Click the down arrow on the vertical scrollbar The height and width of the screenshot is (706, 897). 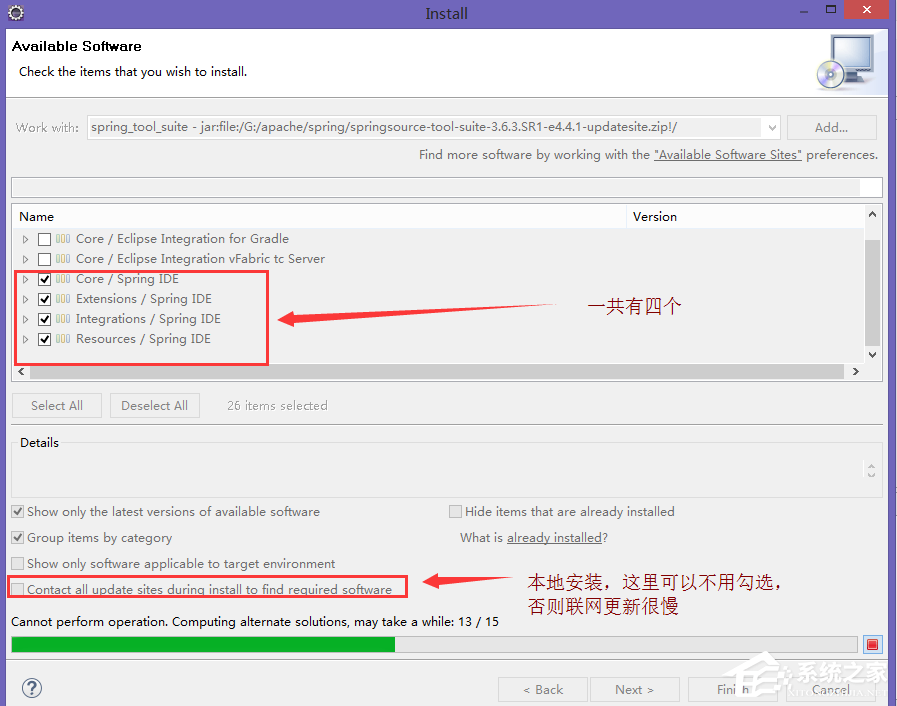click(871, 353)
